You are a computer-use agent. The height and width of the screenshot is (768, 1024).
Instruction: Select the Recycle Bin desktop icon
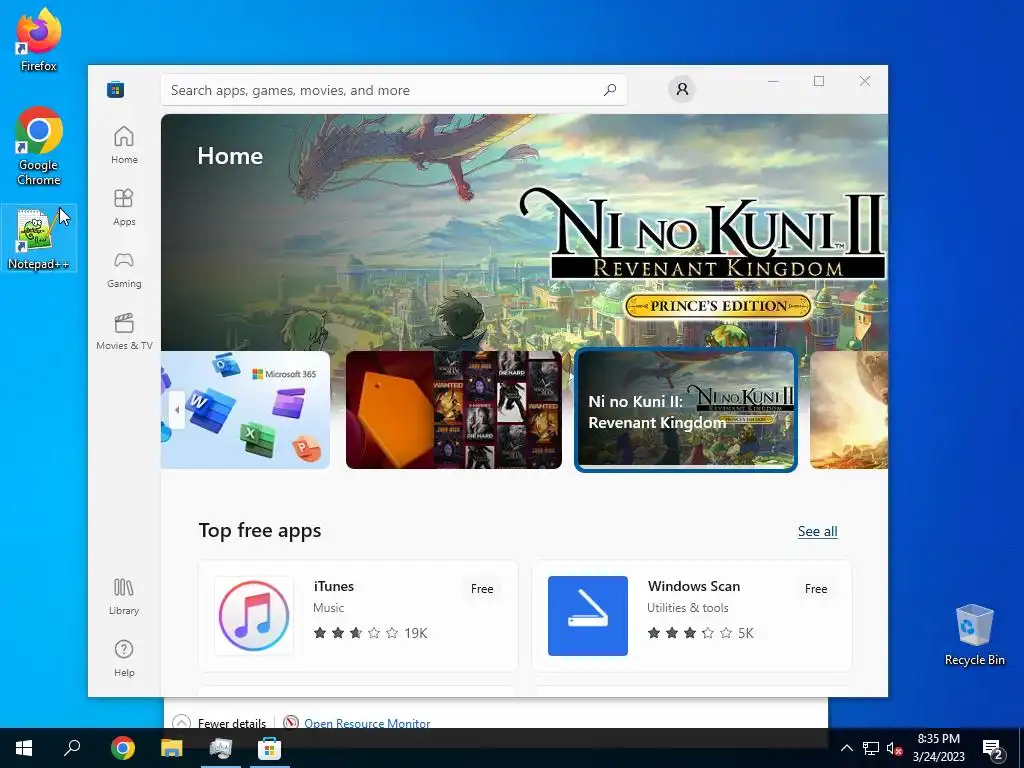click(x=974, y=635)
